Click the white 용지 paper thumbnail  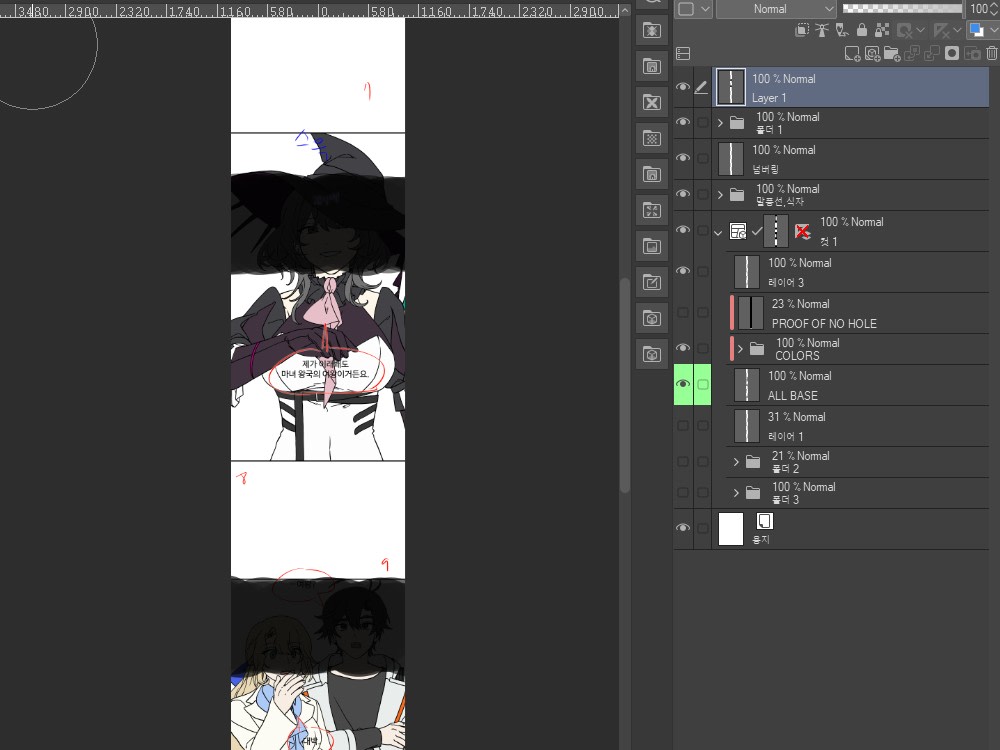pyautogui.click(x=731, y=529)
